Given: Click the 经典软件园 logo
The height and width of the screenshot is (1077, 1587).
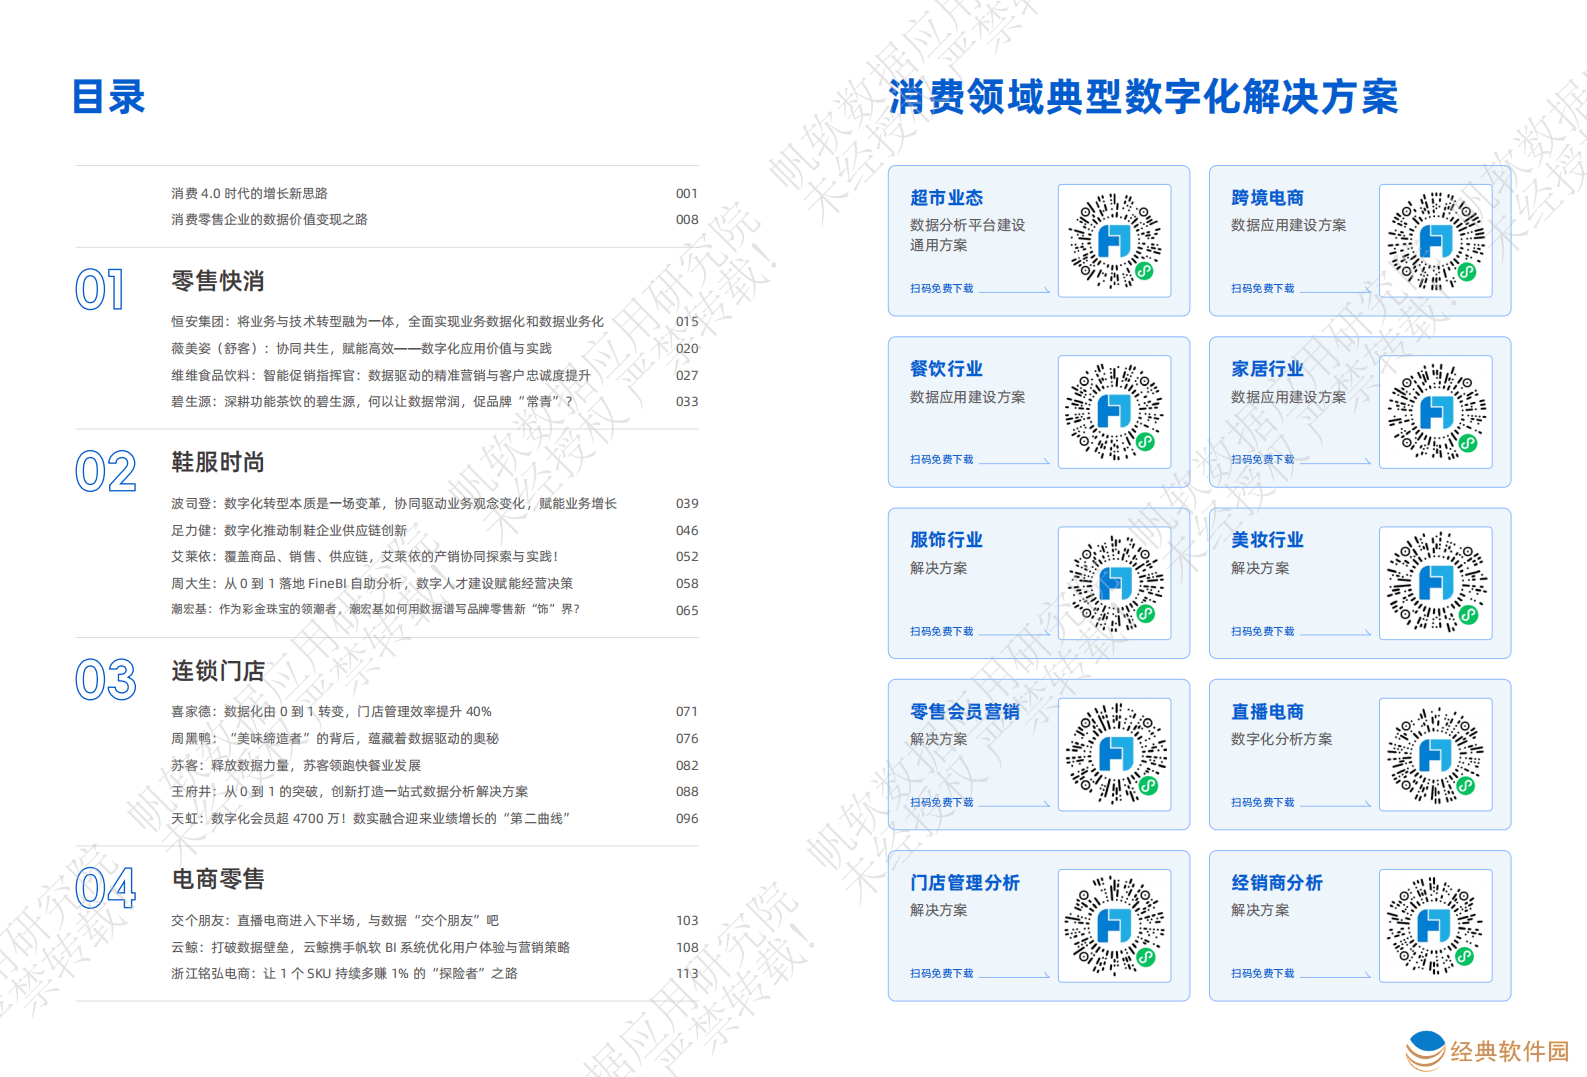Looking at the screenshot, I should (x=1487, y=1051).
